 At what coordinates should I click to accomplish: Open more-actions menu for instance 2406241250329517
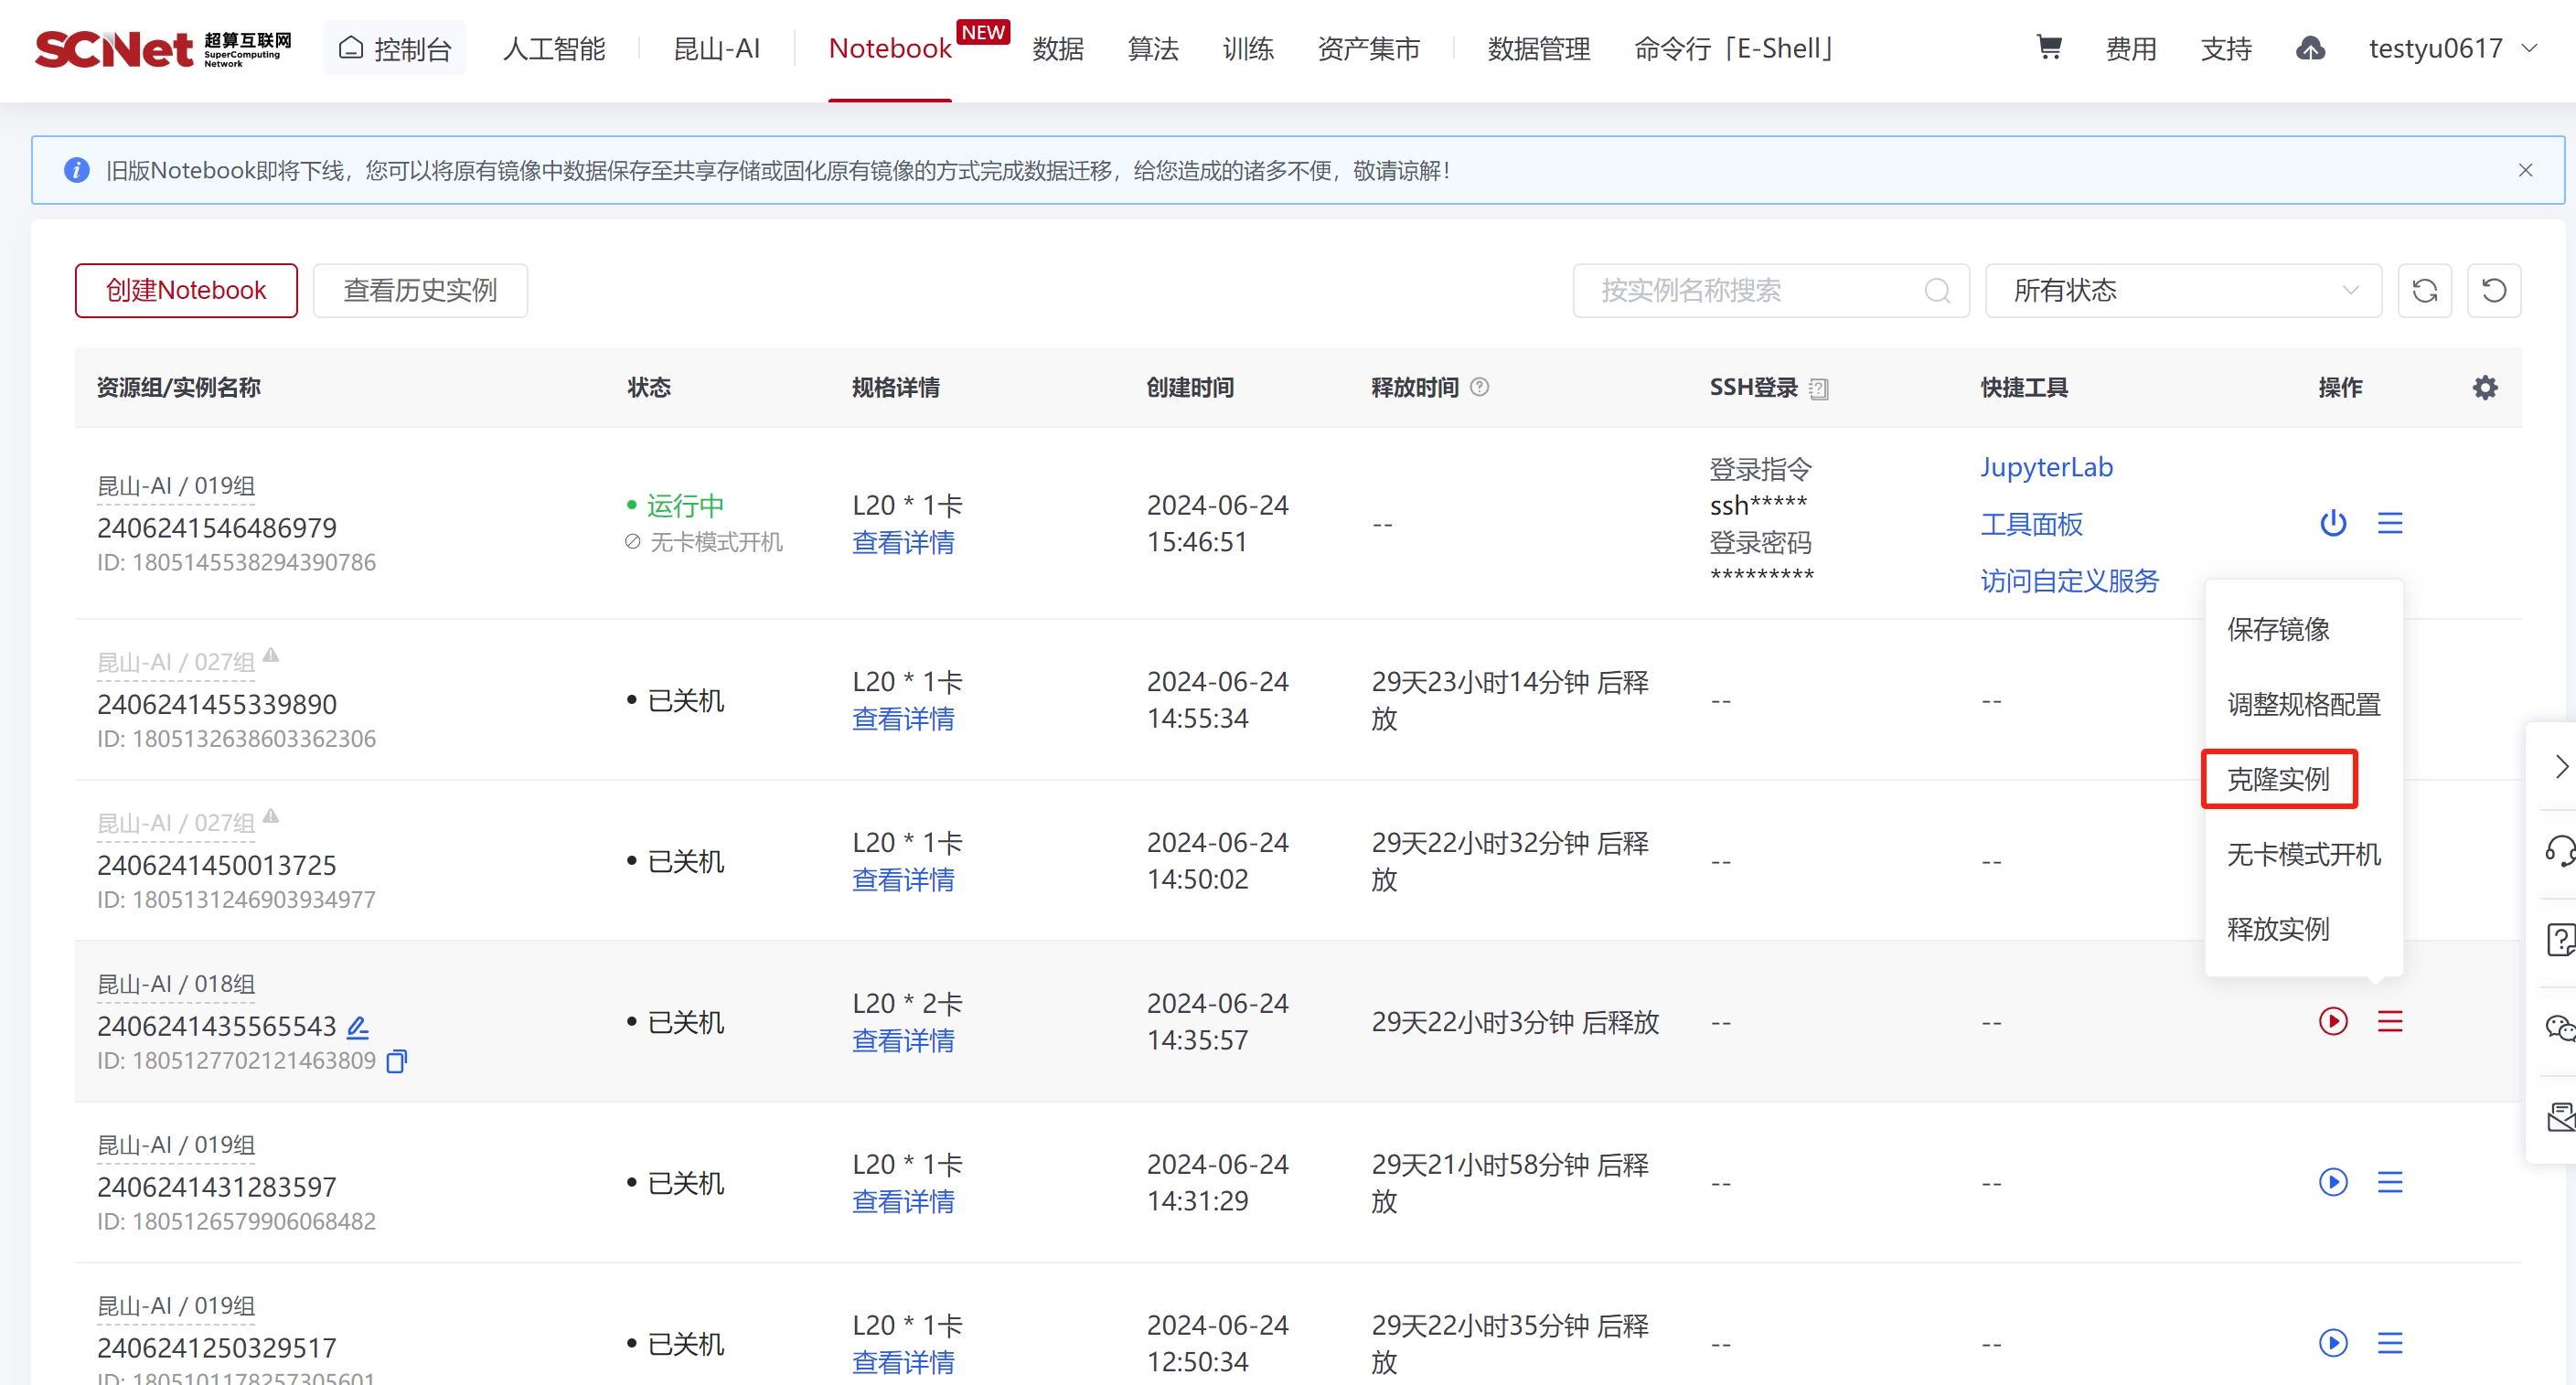click(2390, 1343)
